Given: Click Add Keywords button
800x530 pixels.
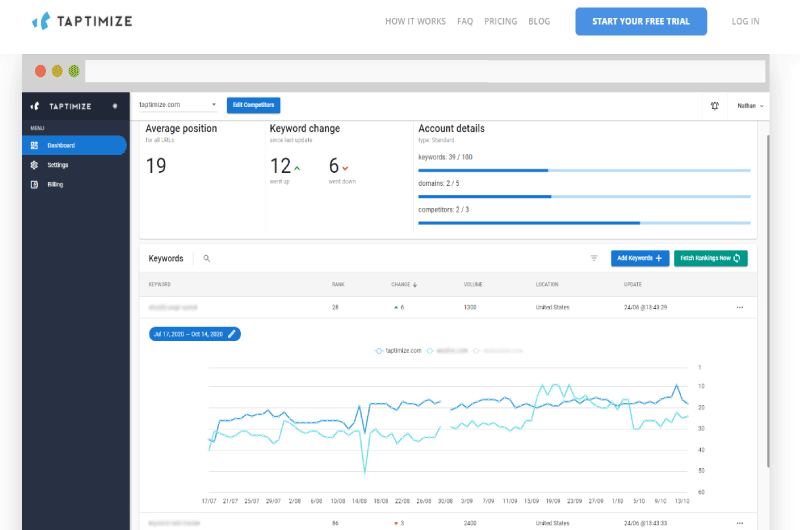Looking at the screenshot, I should tap(640, 258).
